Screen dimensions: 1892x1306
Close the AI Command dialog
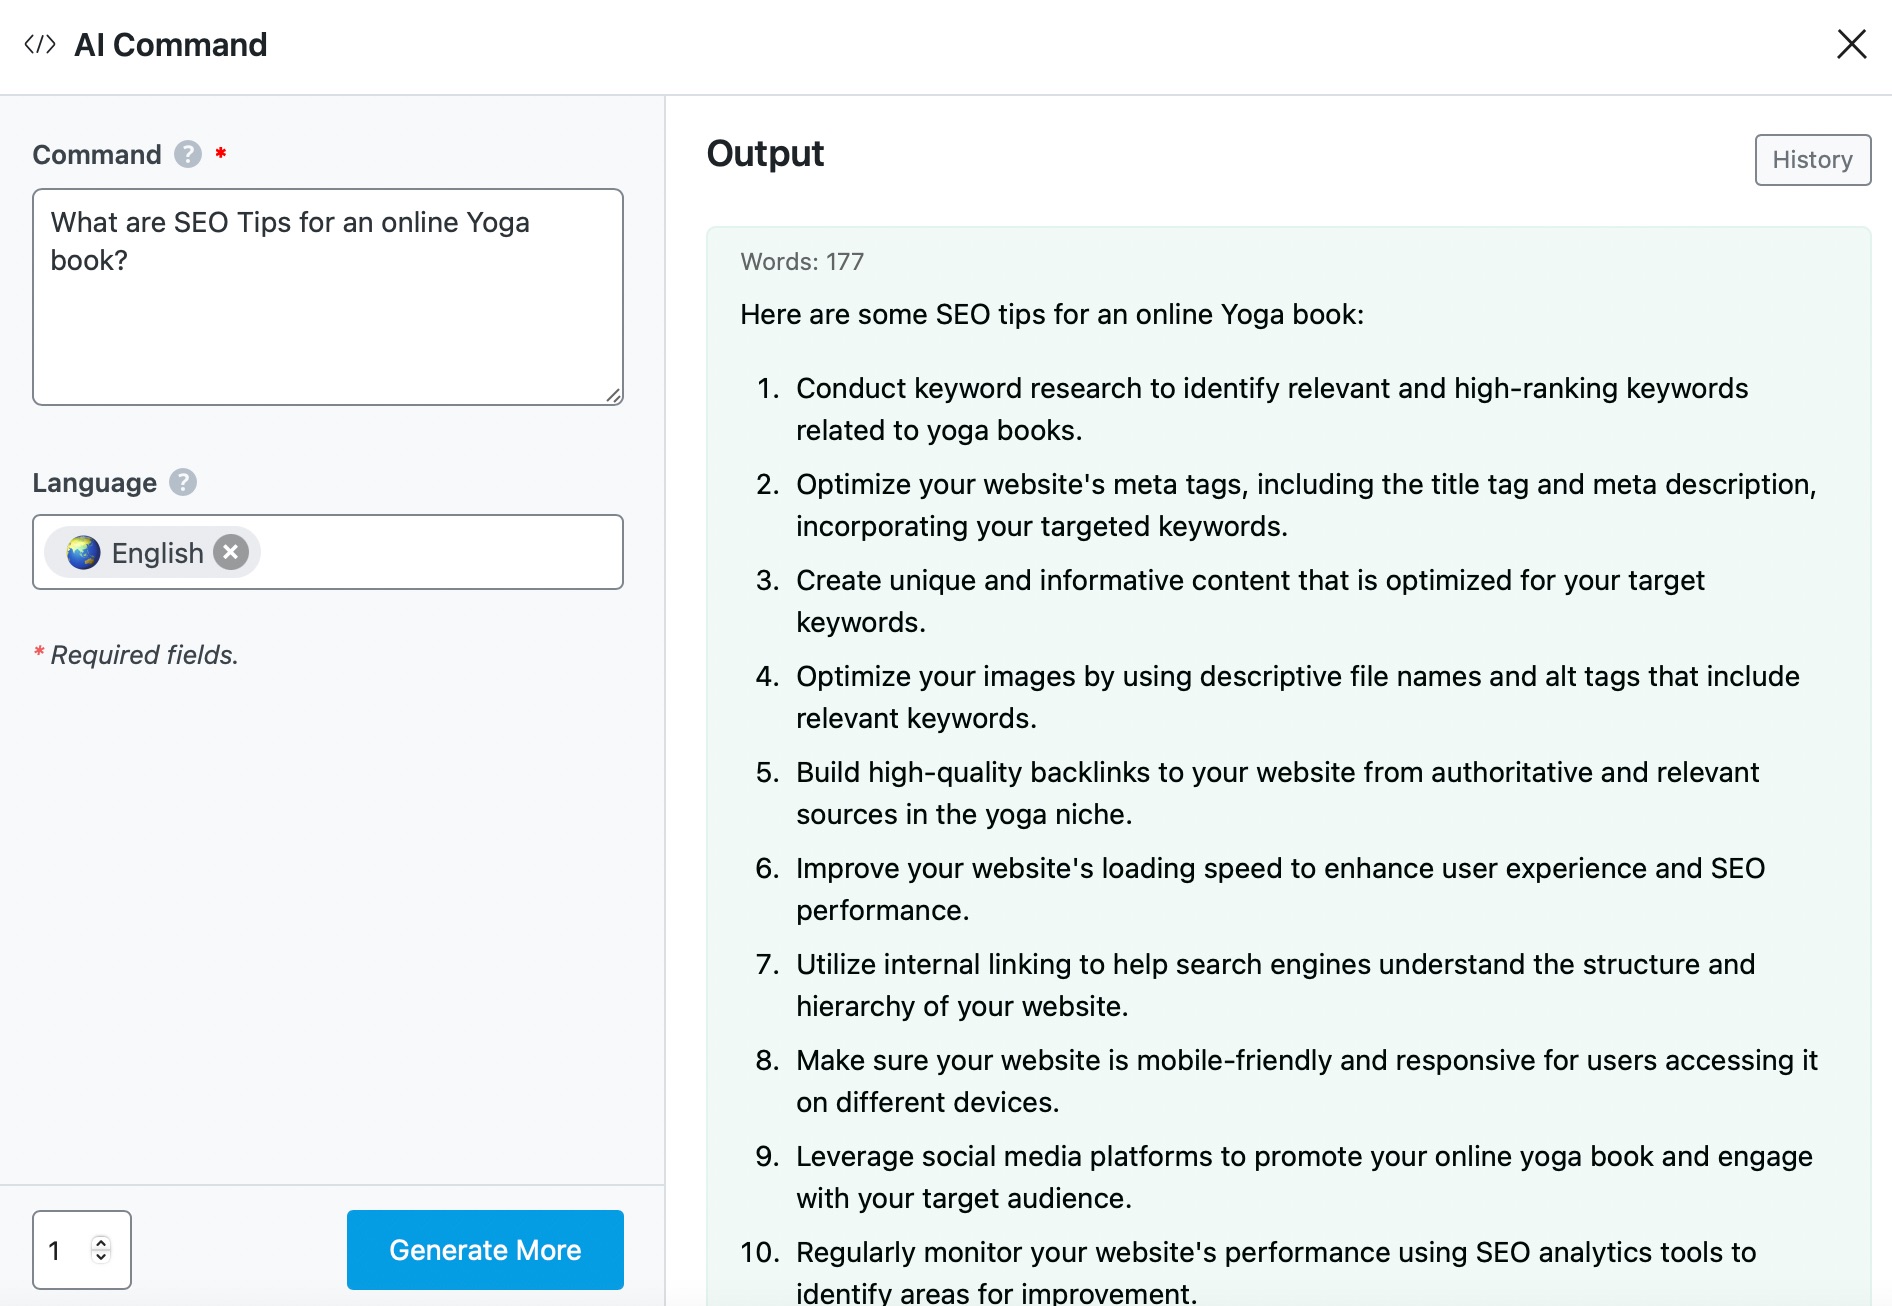(x=1852, y=44)
